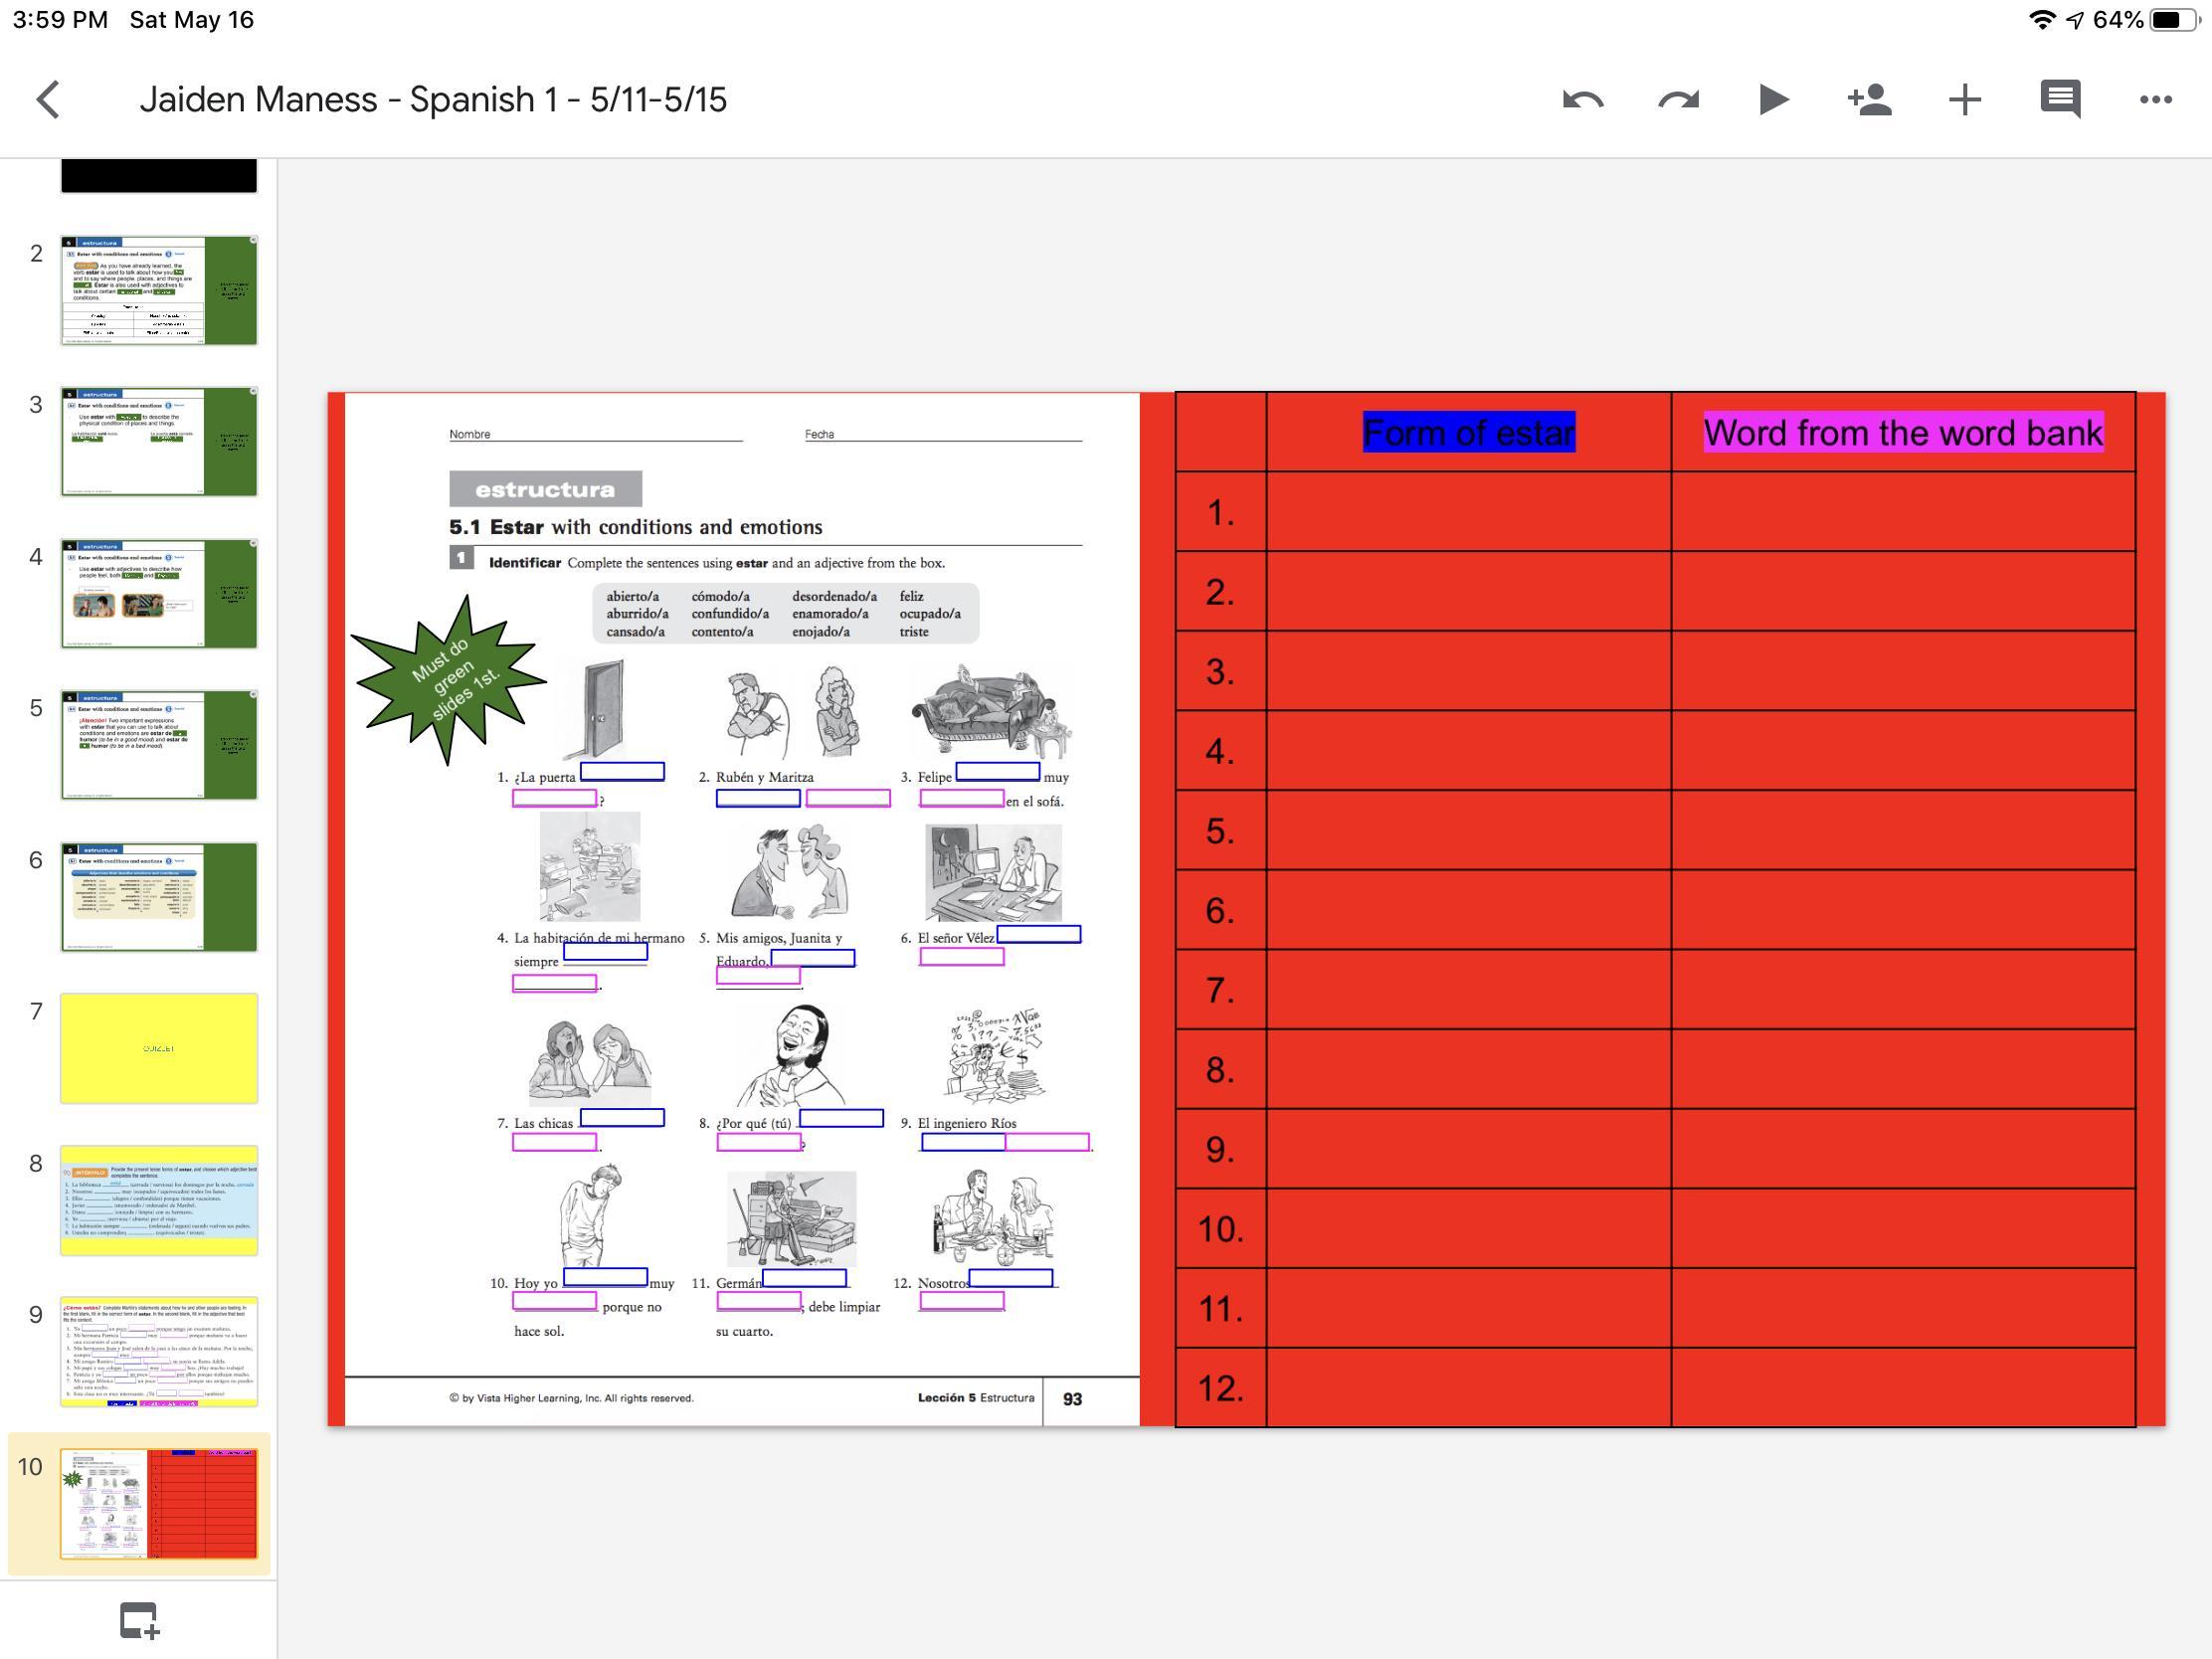2212x1659 pixels.
Task: Open the yellow slide 7 thumbnail
Action: click(159, 1048)
